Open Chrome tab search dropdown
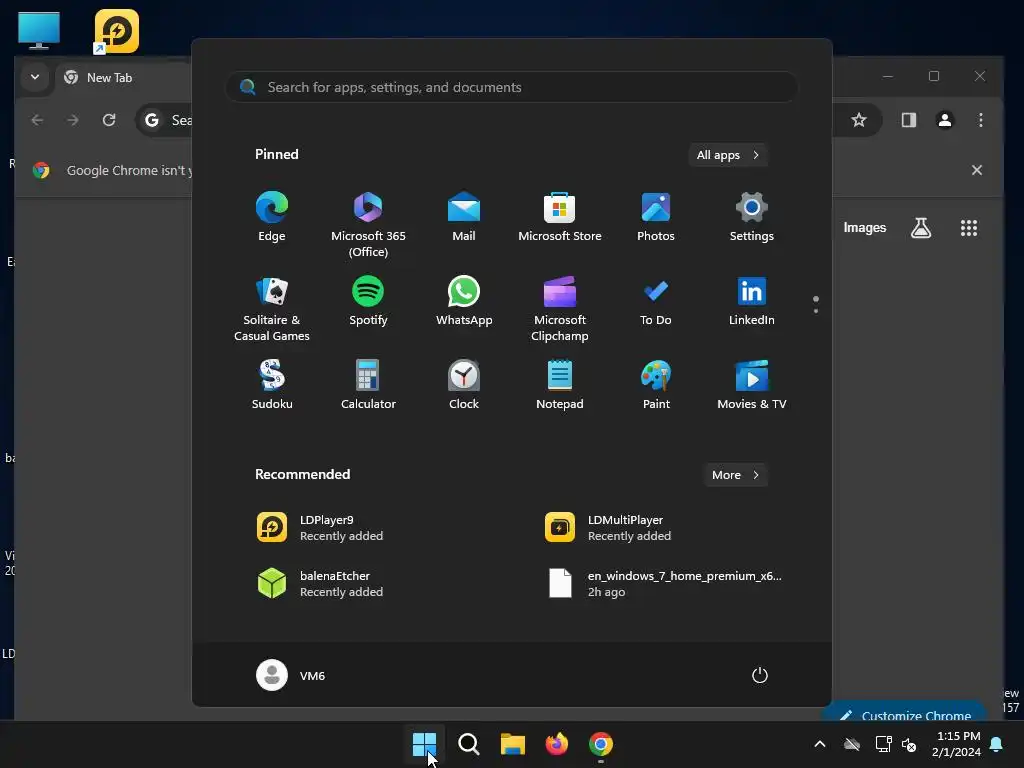 click(35, 77)
